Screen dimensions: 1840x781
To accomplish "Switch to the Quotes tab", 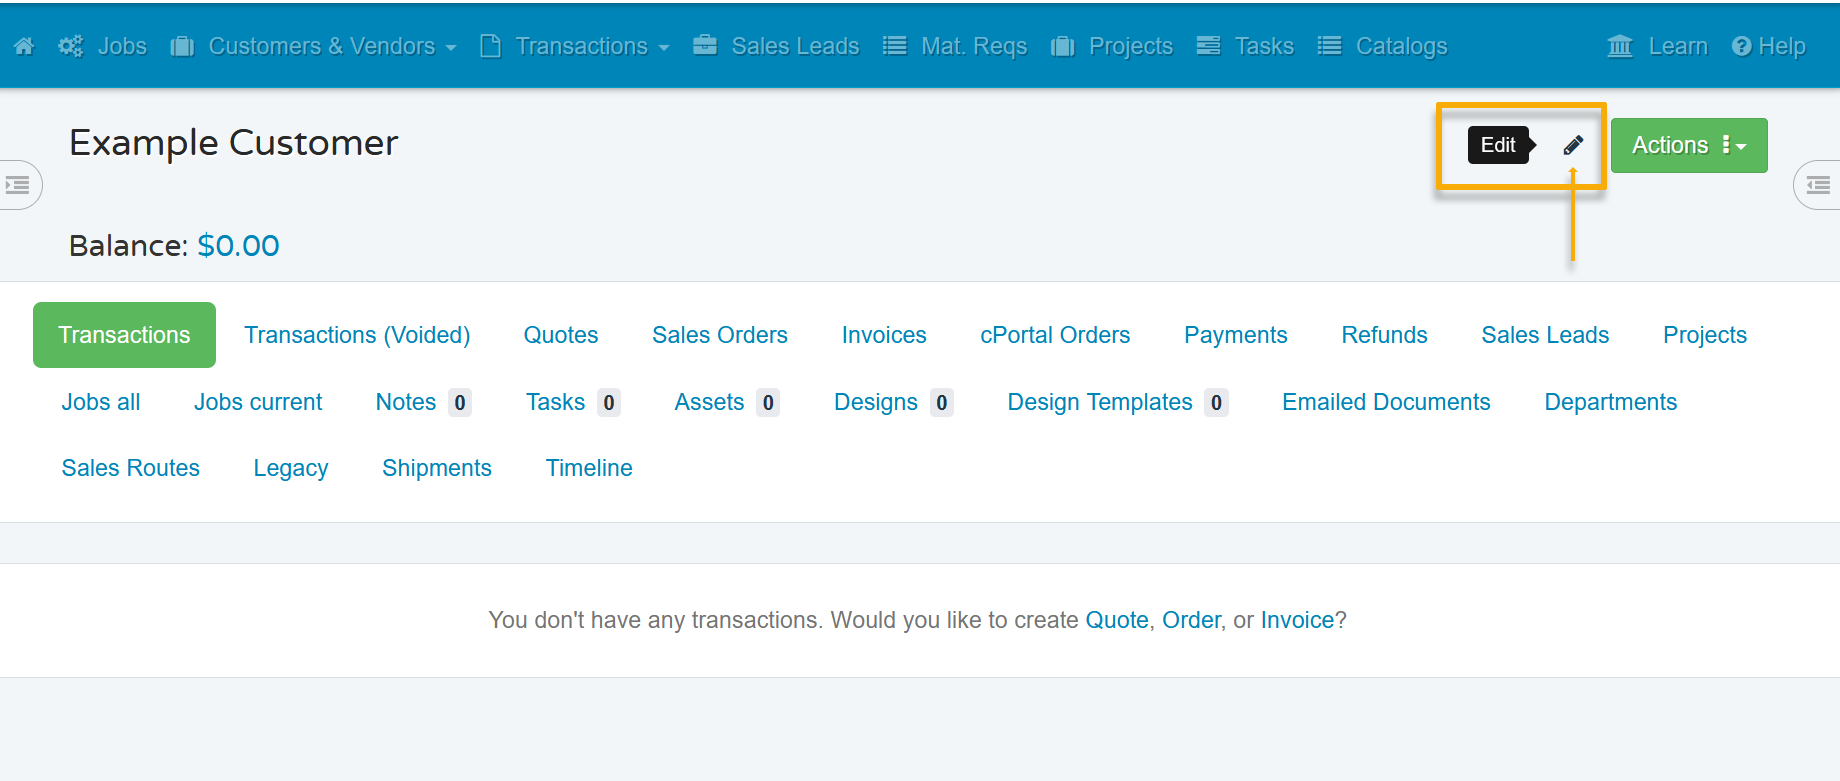I will click(561, 335).
